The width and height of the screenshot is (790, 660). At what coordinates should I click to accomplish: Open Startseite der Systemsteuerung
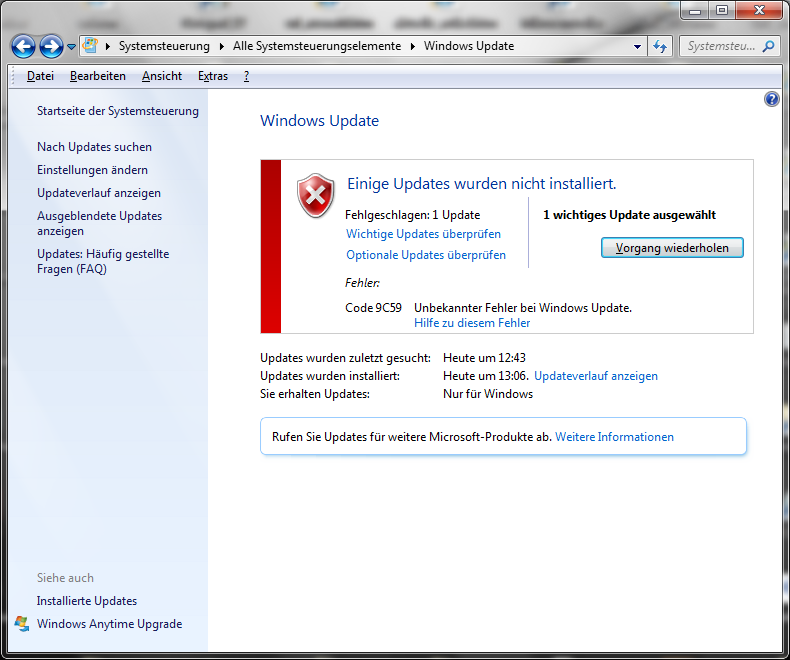pyautogui.click(x=118, y=111)
